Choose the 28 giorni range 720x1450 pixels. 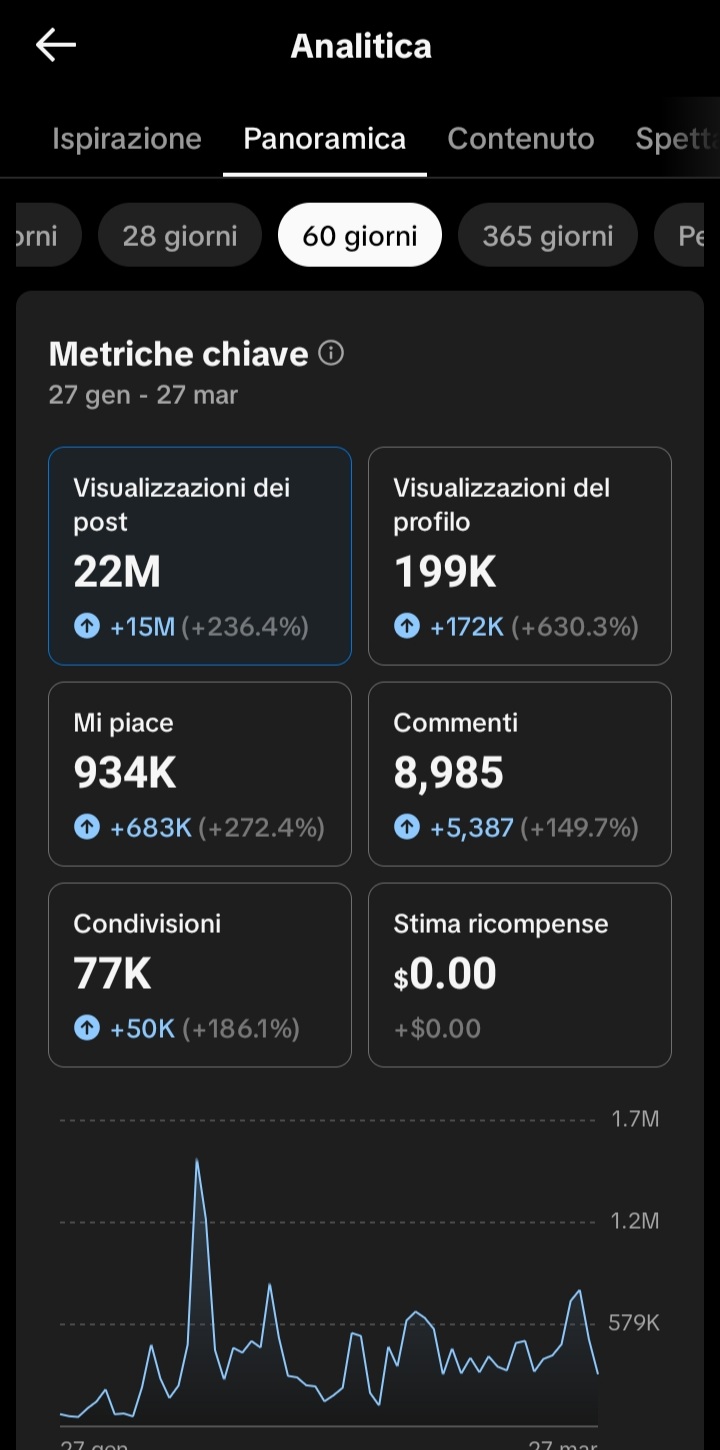tap(180, 236)
